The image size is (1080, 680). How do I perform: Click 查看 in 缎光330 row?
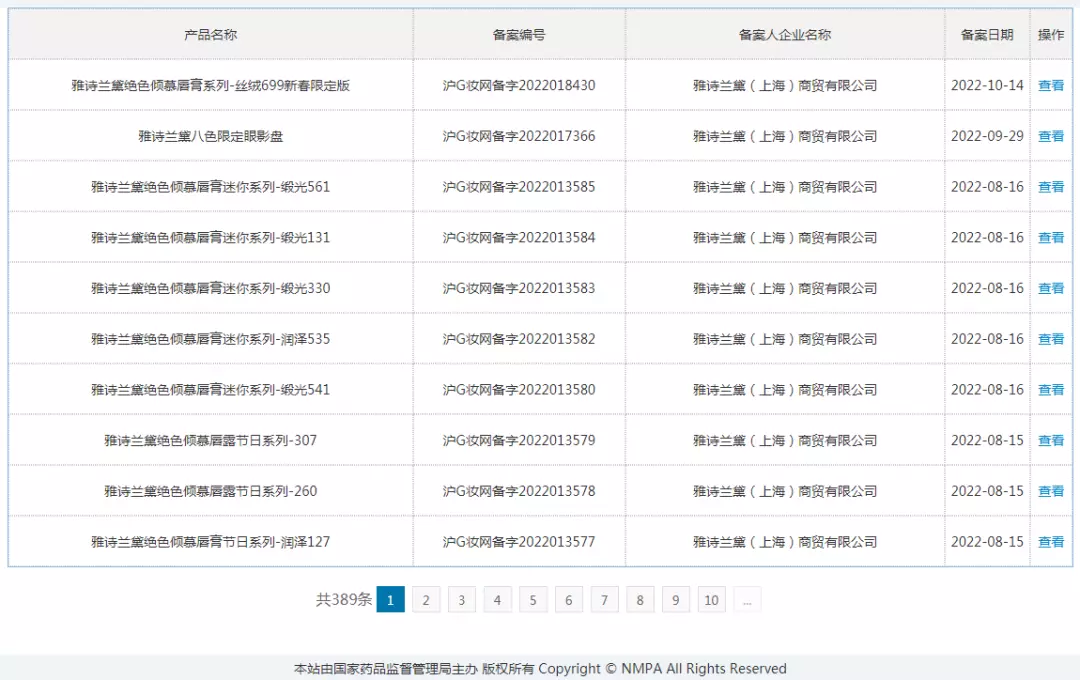point(1050,288)
